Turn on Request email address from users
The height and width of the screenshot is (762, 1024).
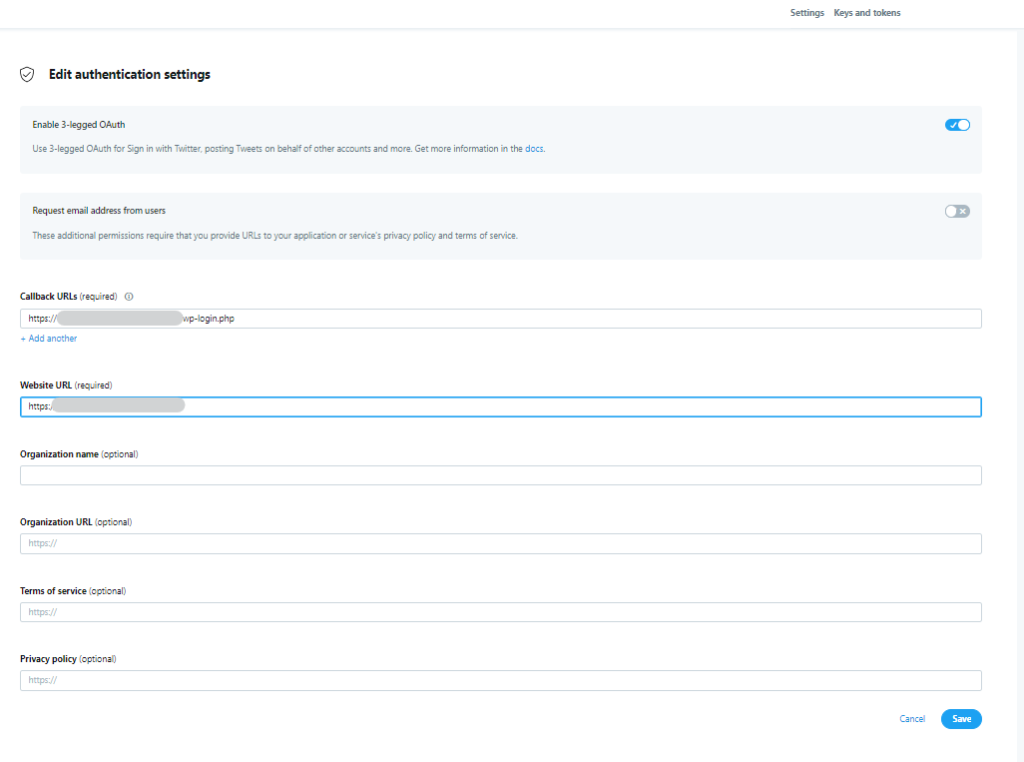957,211
